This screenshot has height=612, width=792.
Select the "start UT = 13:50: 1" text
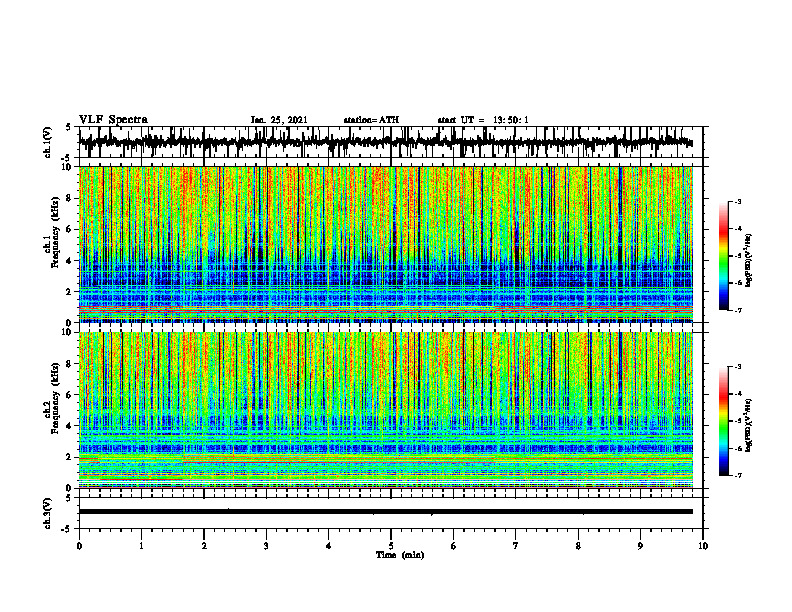483,120
